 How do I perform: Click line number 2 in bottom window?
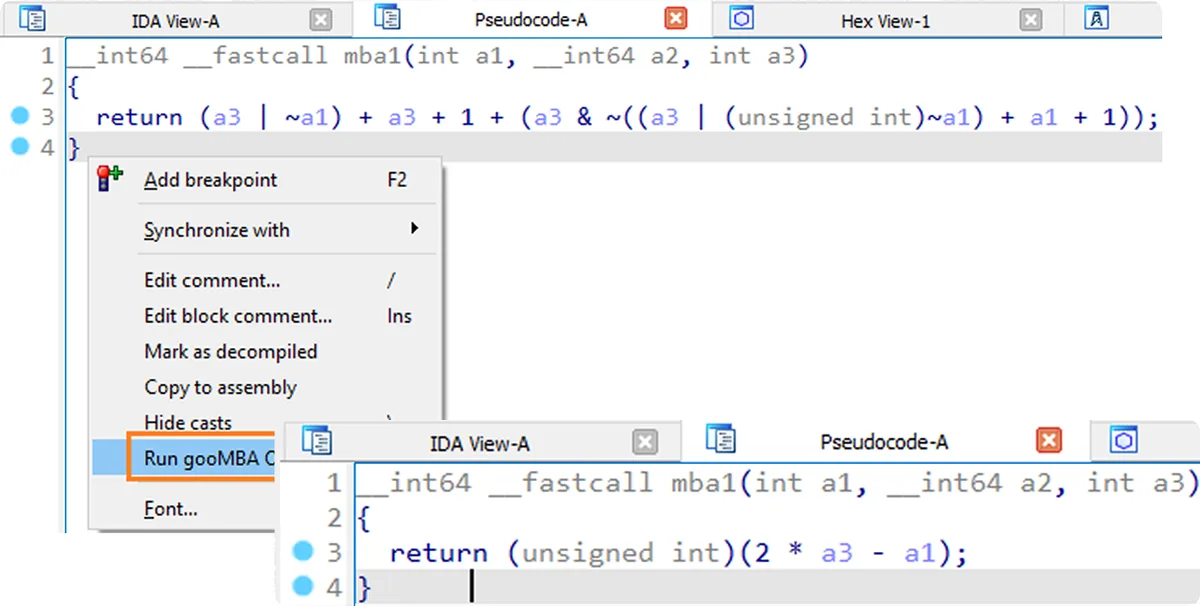pos(334,518)
